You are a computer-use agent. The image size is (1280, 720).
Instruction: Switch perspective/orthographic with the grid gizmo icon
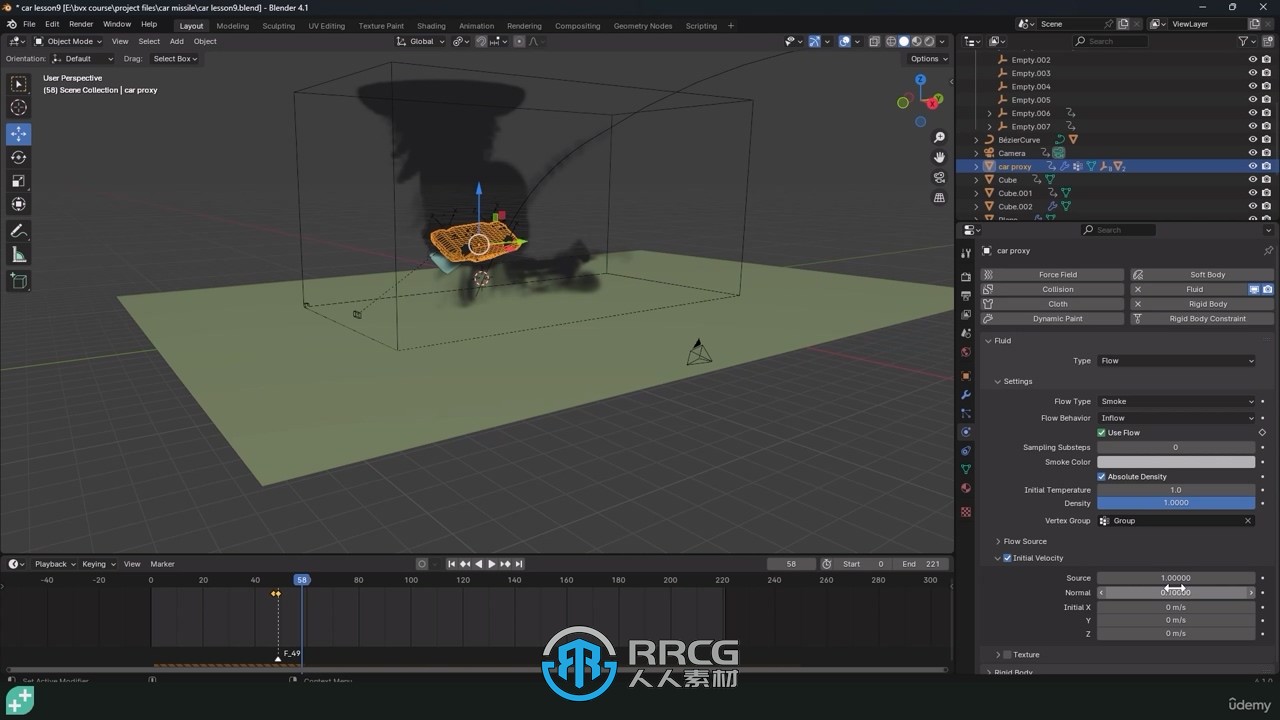(x=939, y=198)
